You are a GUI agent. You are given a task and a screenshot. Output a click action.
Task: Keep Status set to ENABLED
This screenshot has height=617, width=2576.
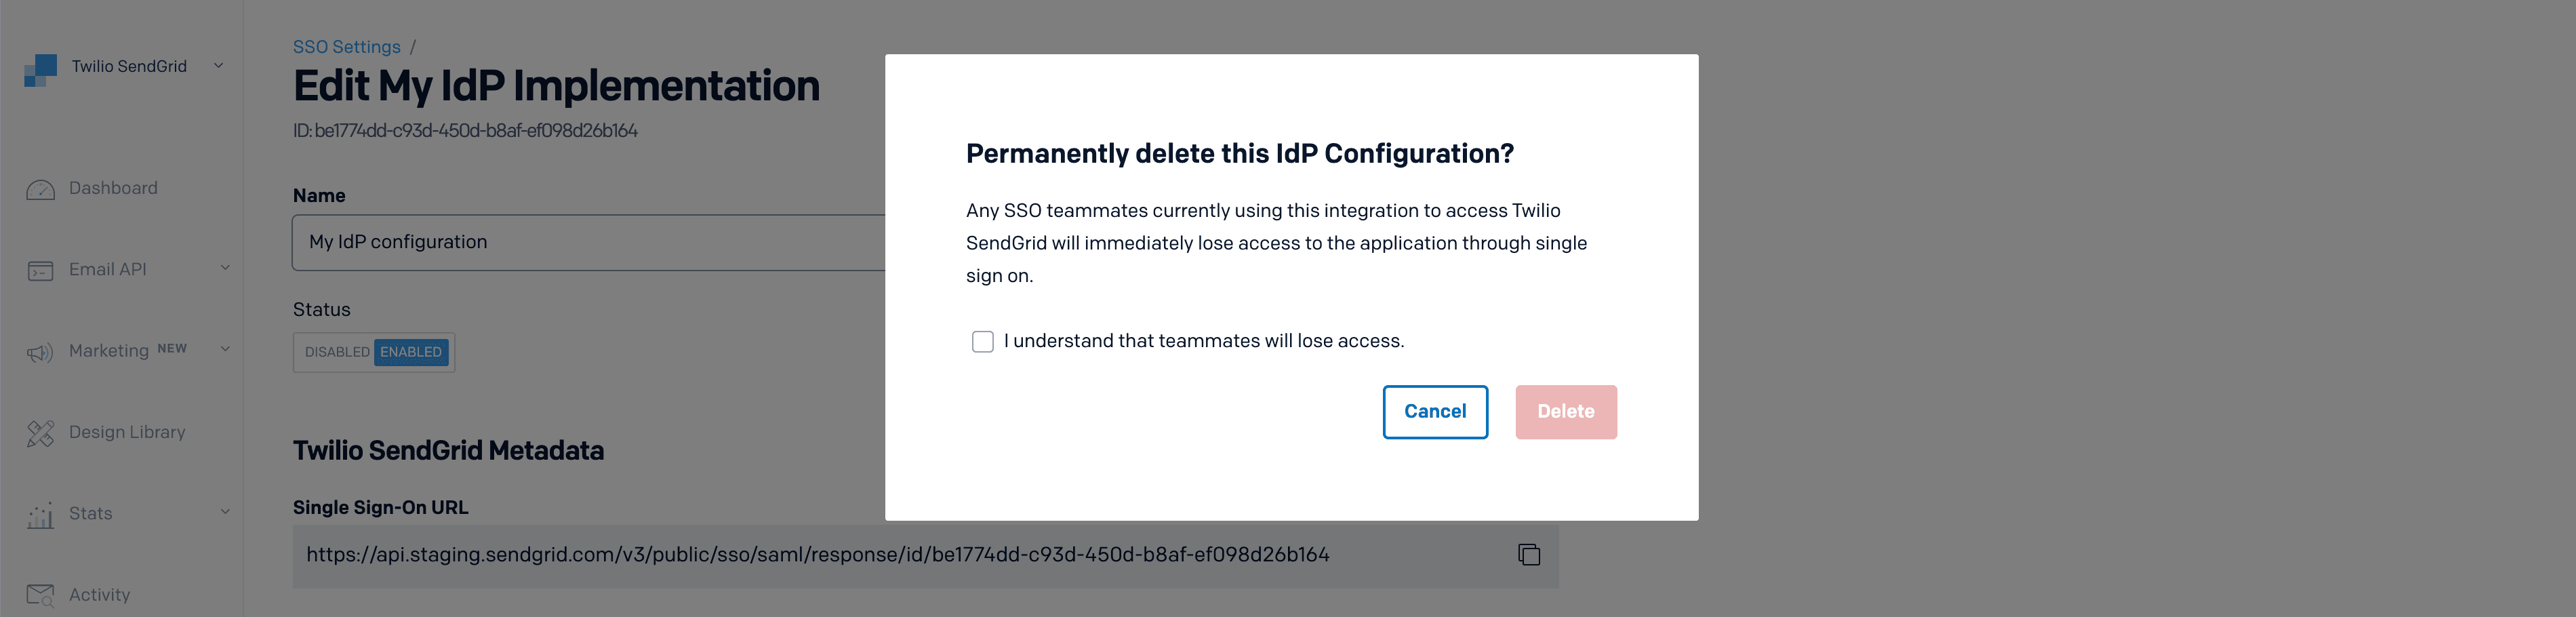tap(410, 352)
